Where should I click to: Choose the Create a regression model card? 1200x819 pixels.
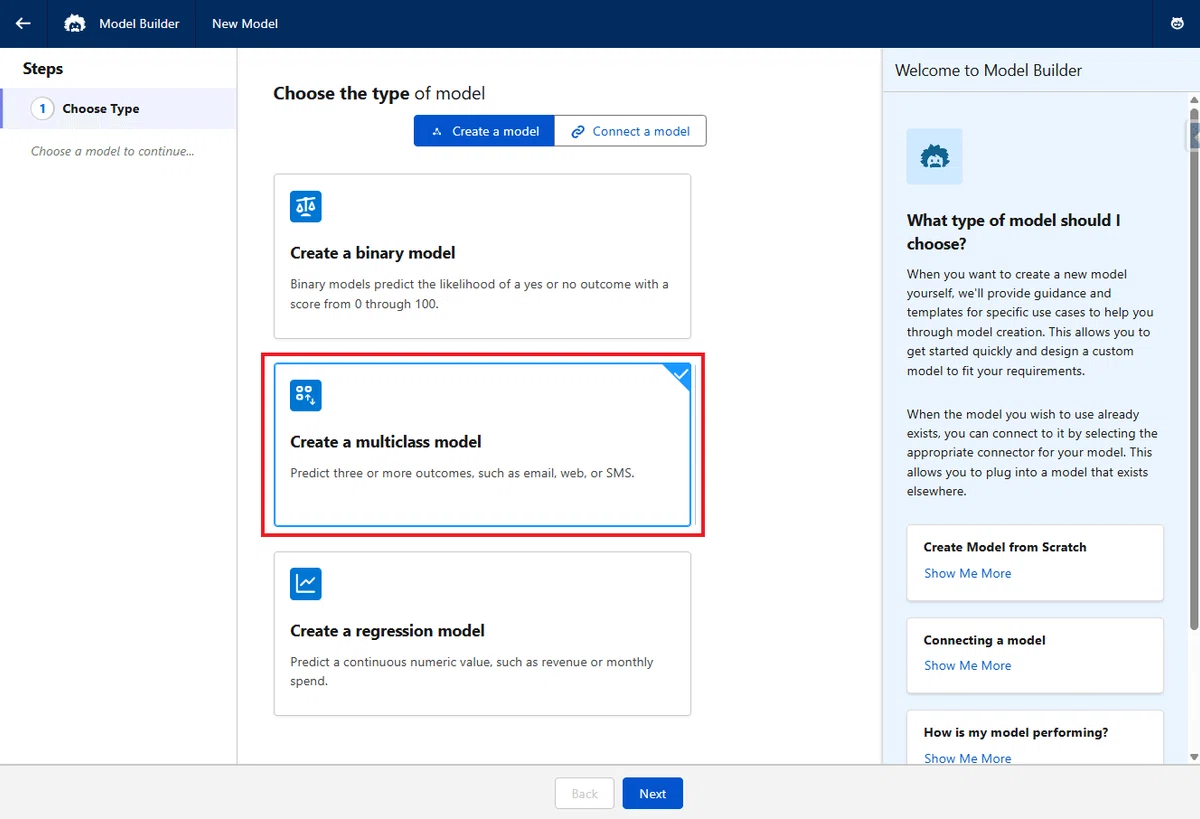(x=482, y=634)
